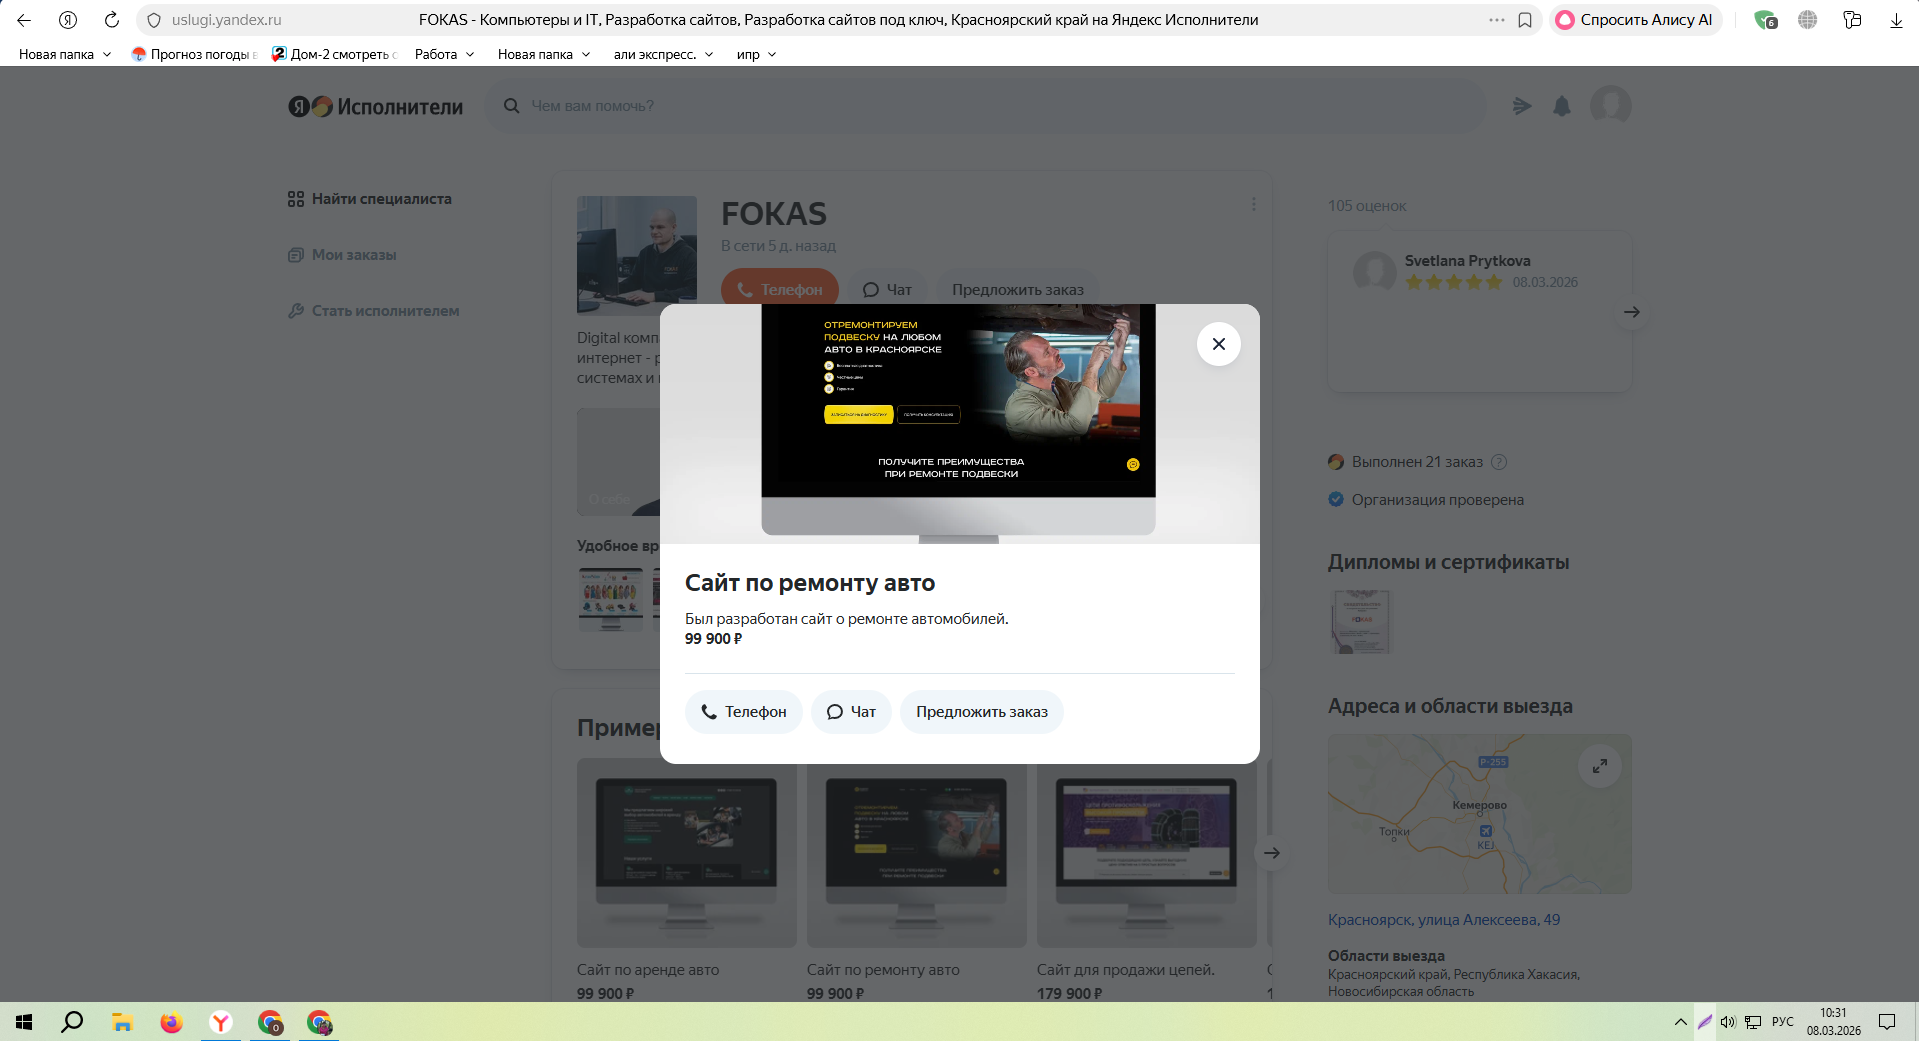Show hidden system tray icons
The height and width of the screenshot is (1041, 1919).
(x=1680, y=1022)
